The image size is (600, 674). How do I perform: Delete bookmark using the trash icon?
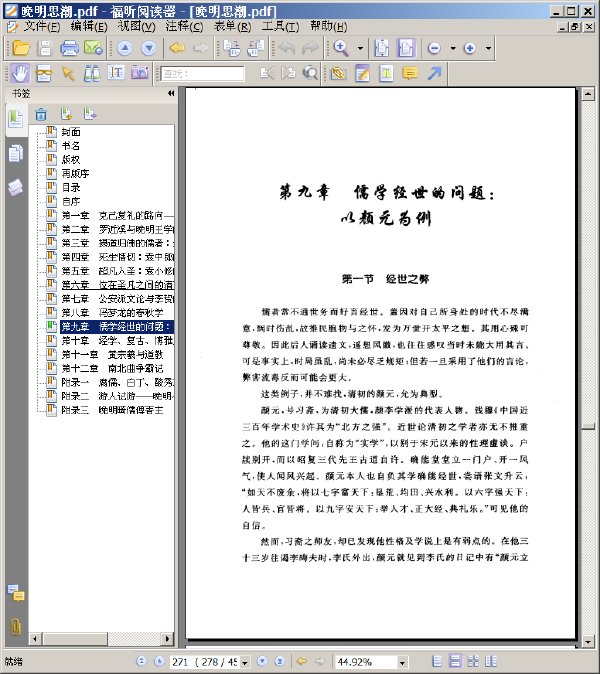pyautogui.click(x=41, y=114)
